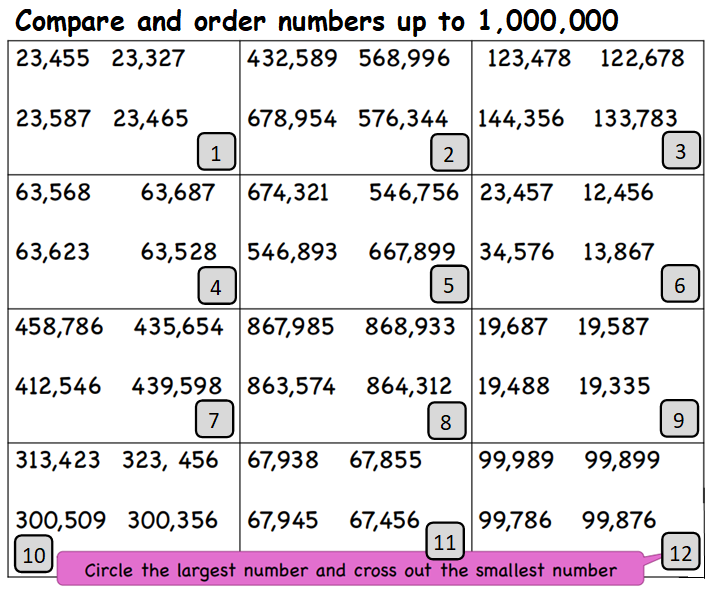This screenshot has height=594, width=713.
Task: Select 63,687 in box 4
Action: (178, 192)
